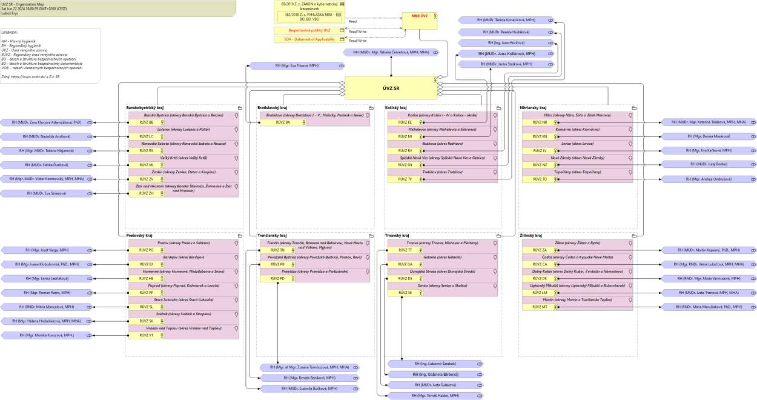Viewport: 757px width, 400px height.
Task: Select the RÚVZ TN node
Action: click(x=278, y=250)
